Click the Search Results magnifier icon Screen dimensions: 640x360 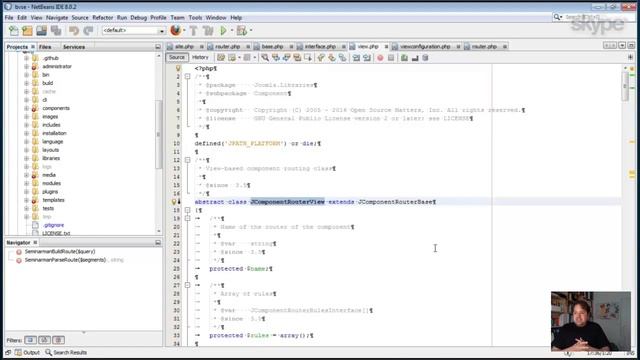(49, 352)
